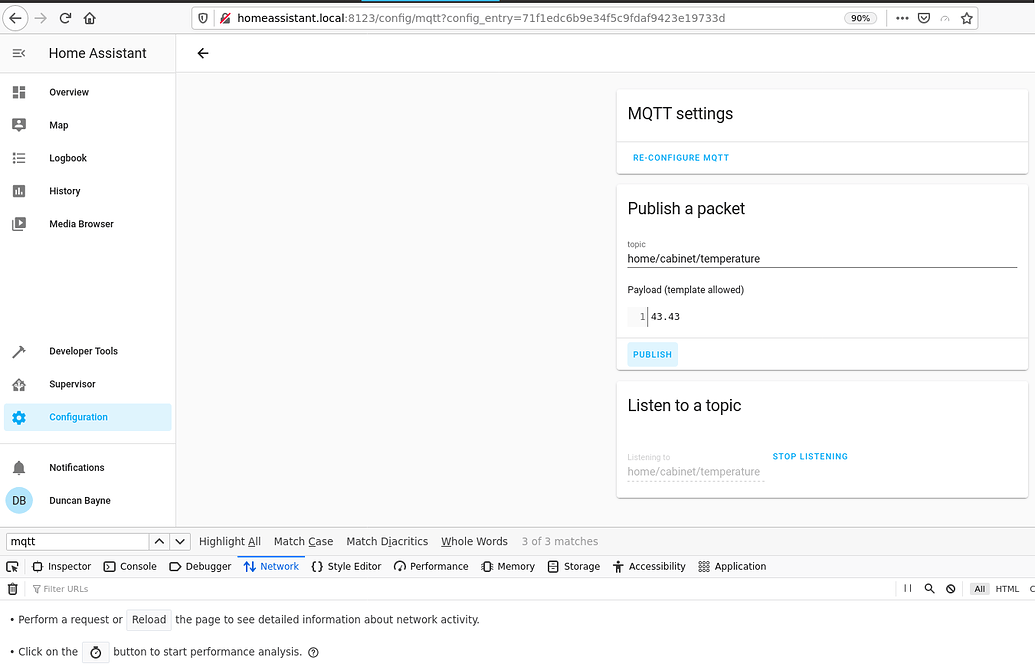This screenshot has width=1035, height=667.
Task: Open the Firefox overflow menu
Action: [x=903, y=17]
